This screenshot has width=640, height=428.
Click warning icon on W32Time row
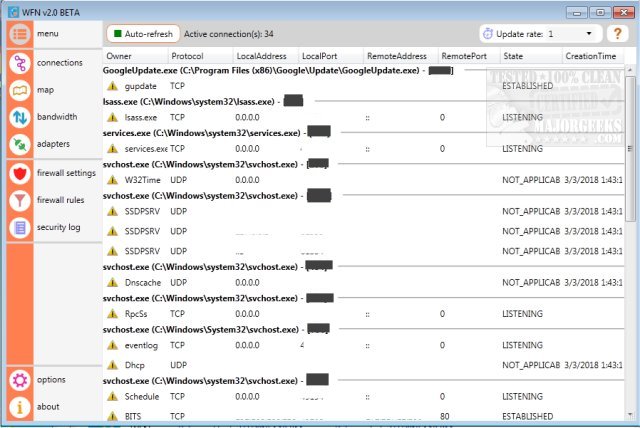pyautogui.click(x=112, y=180)
